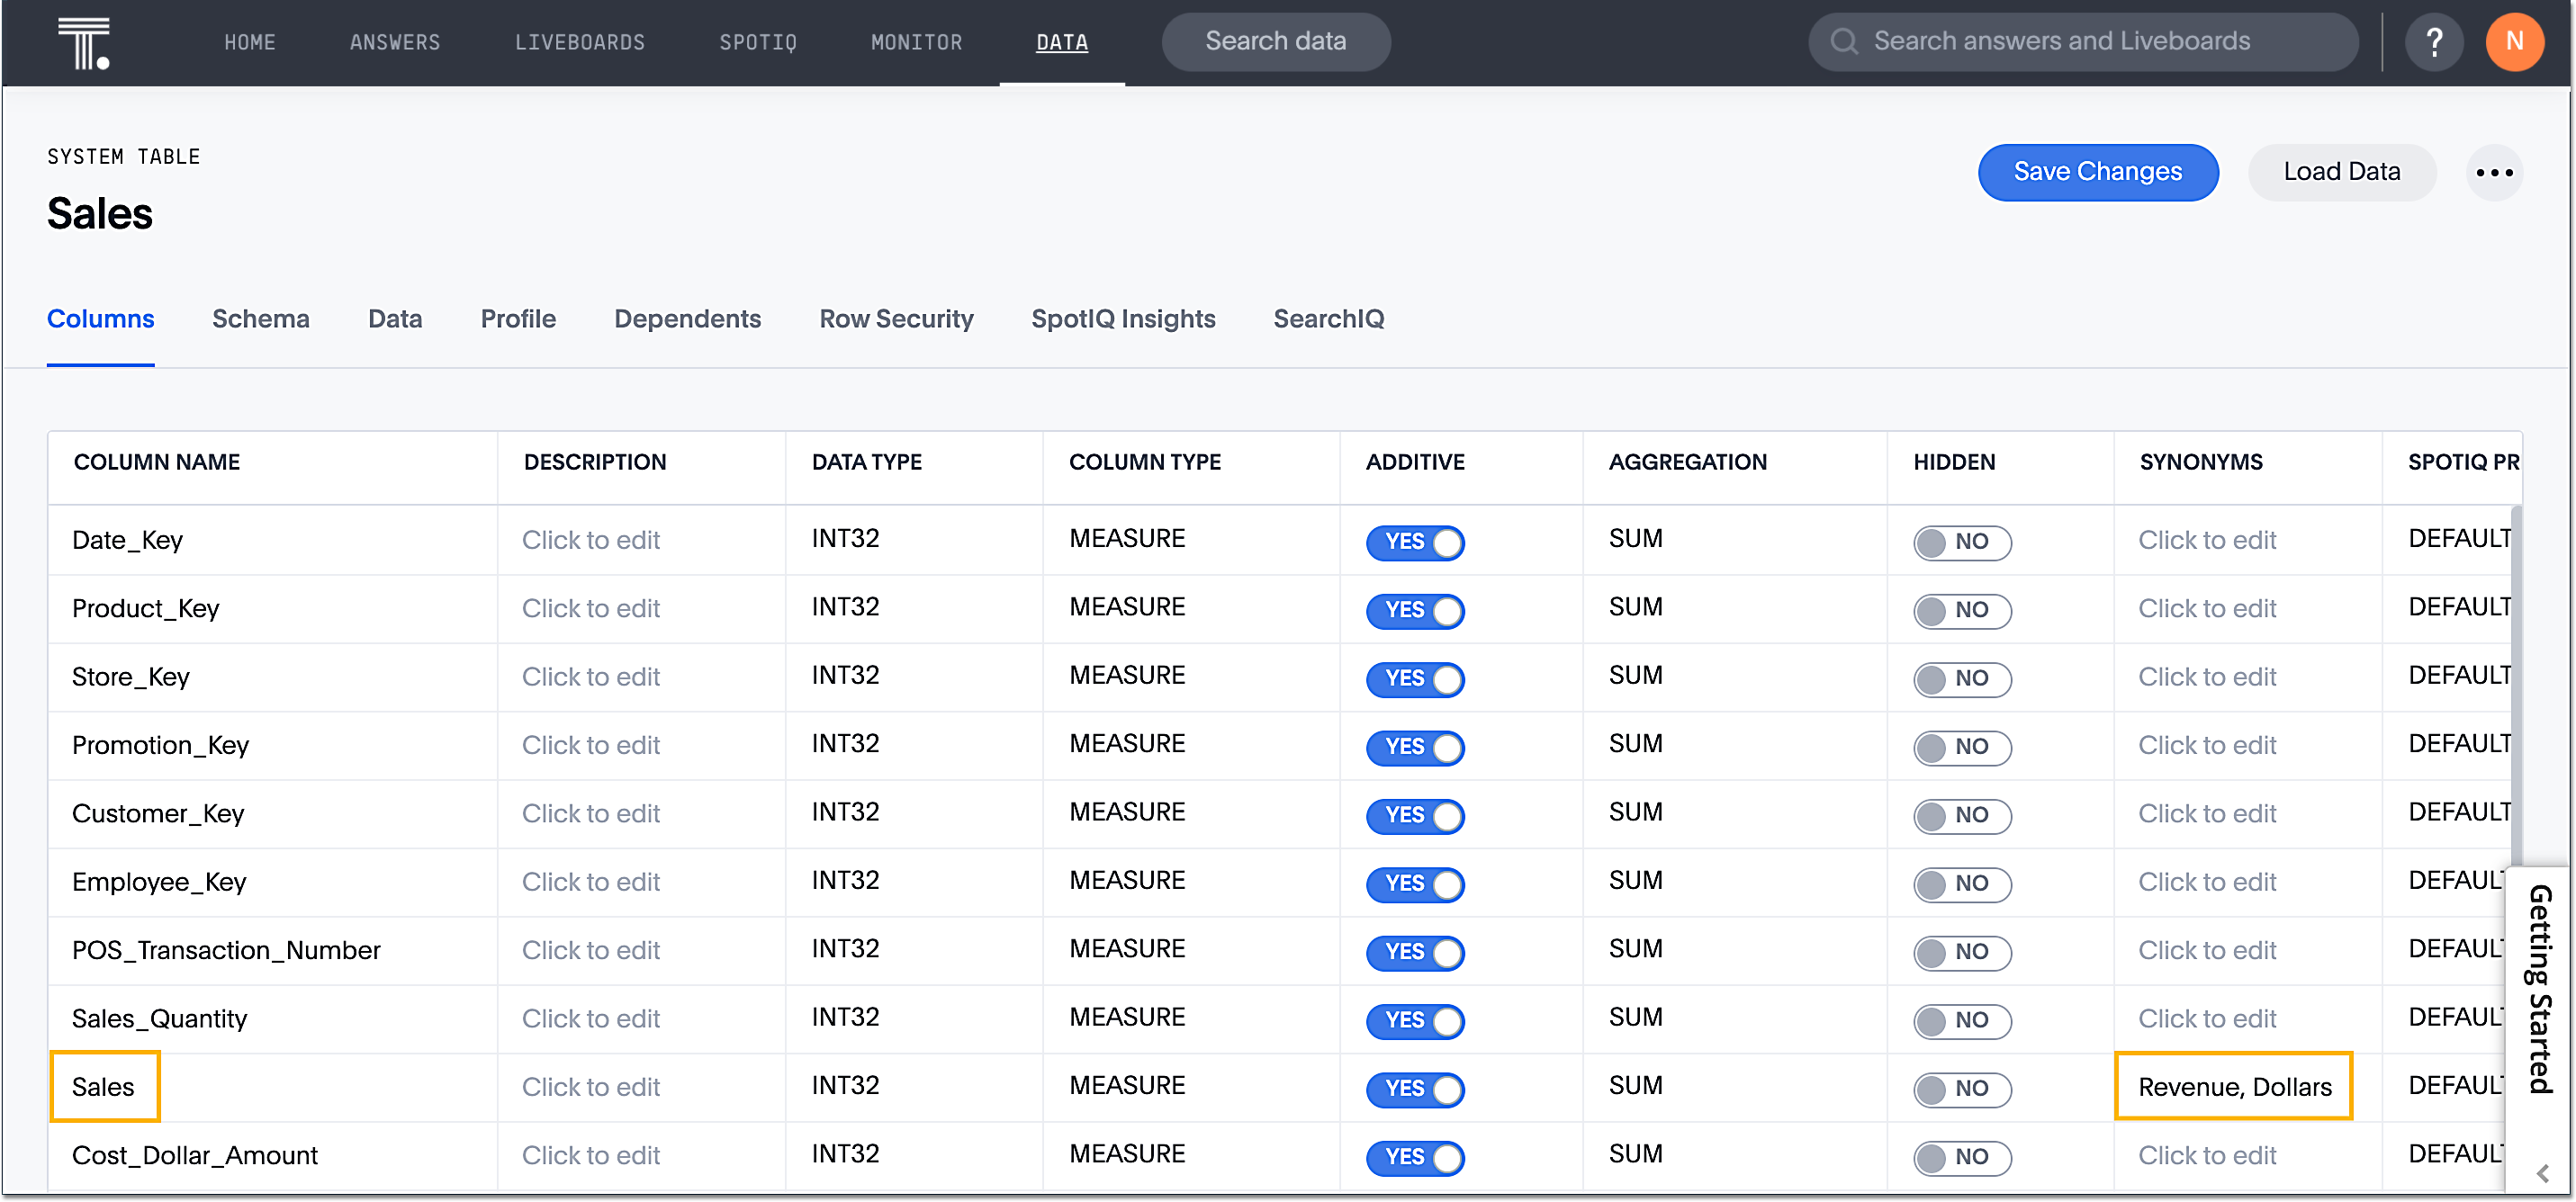Open the help question mark icon
This screenshot has width=2576, height=1202.
point(2434,42)
